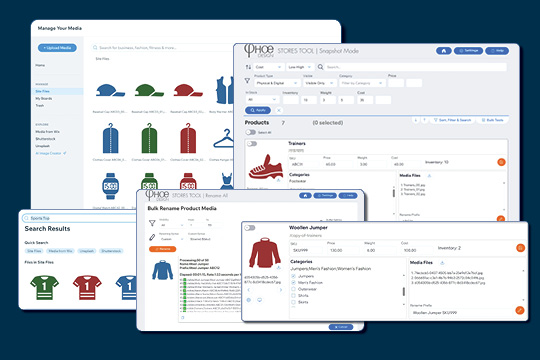Click Home icon in Snapshot Mode window
540x360 pixels.
tap(444, 51)
